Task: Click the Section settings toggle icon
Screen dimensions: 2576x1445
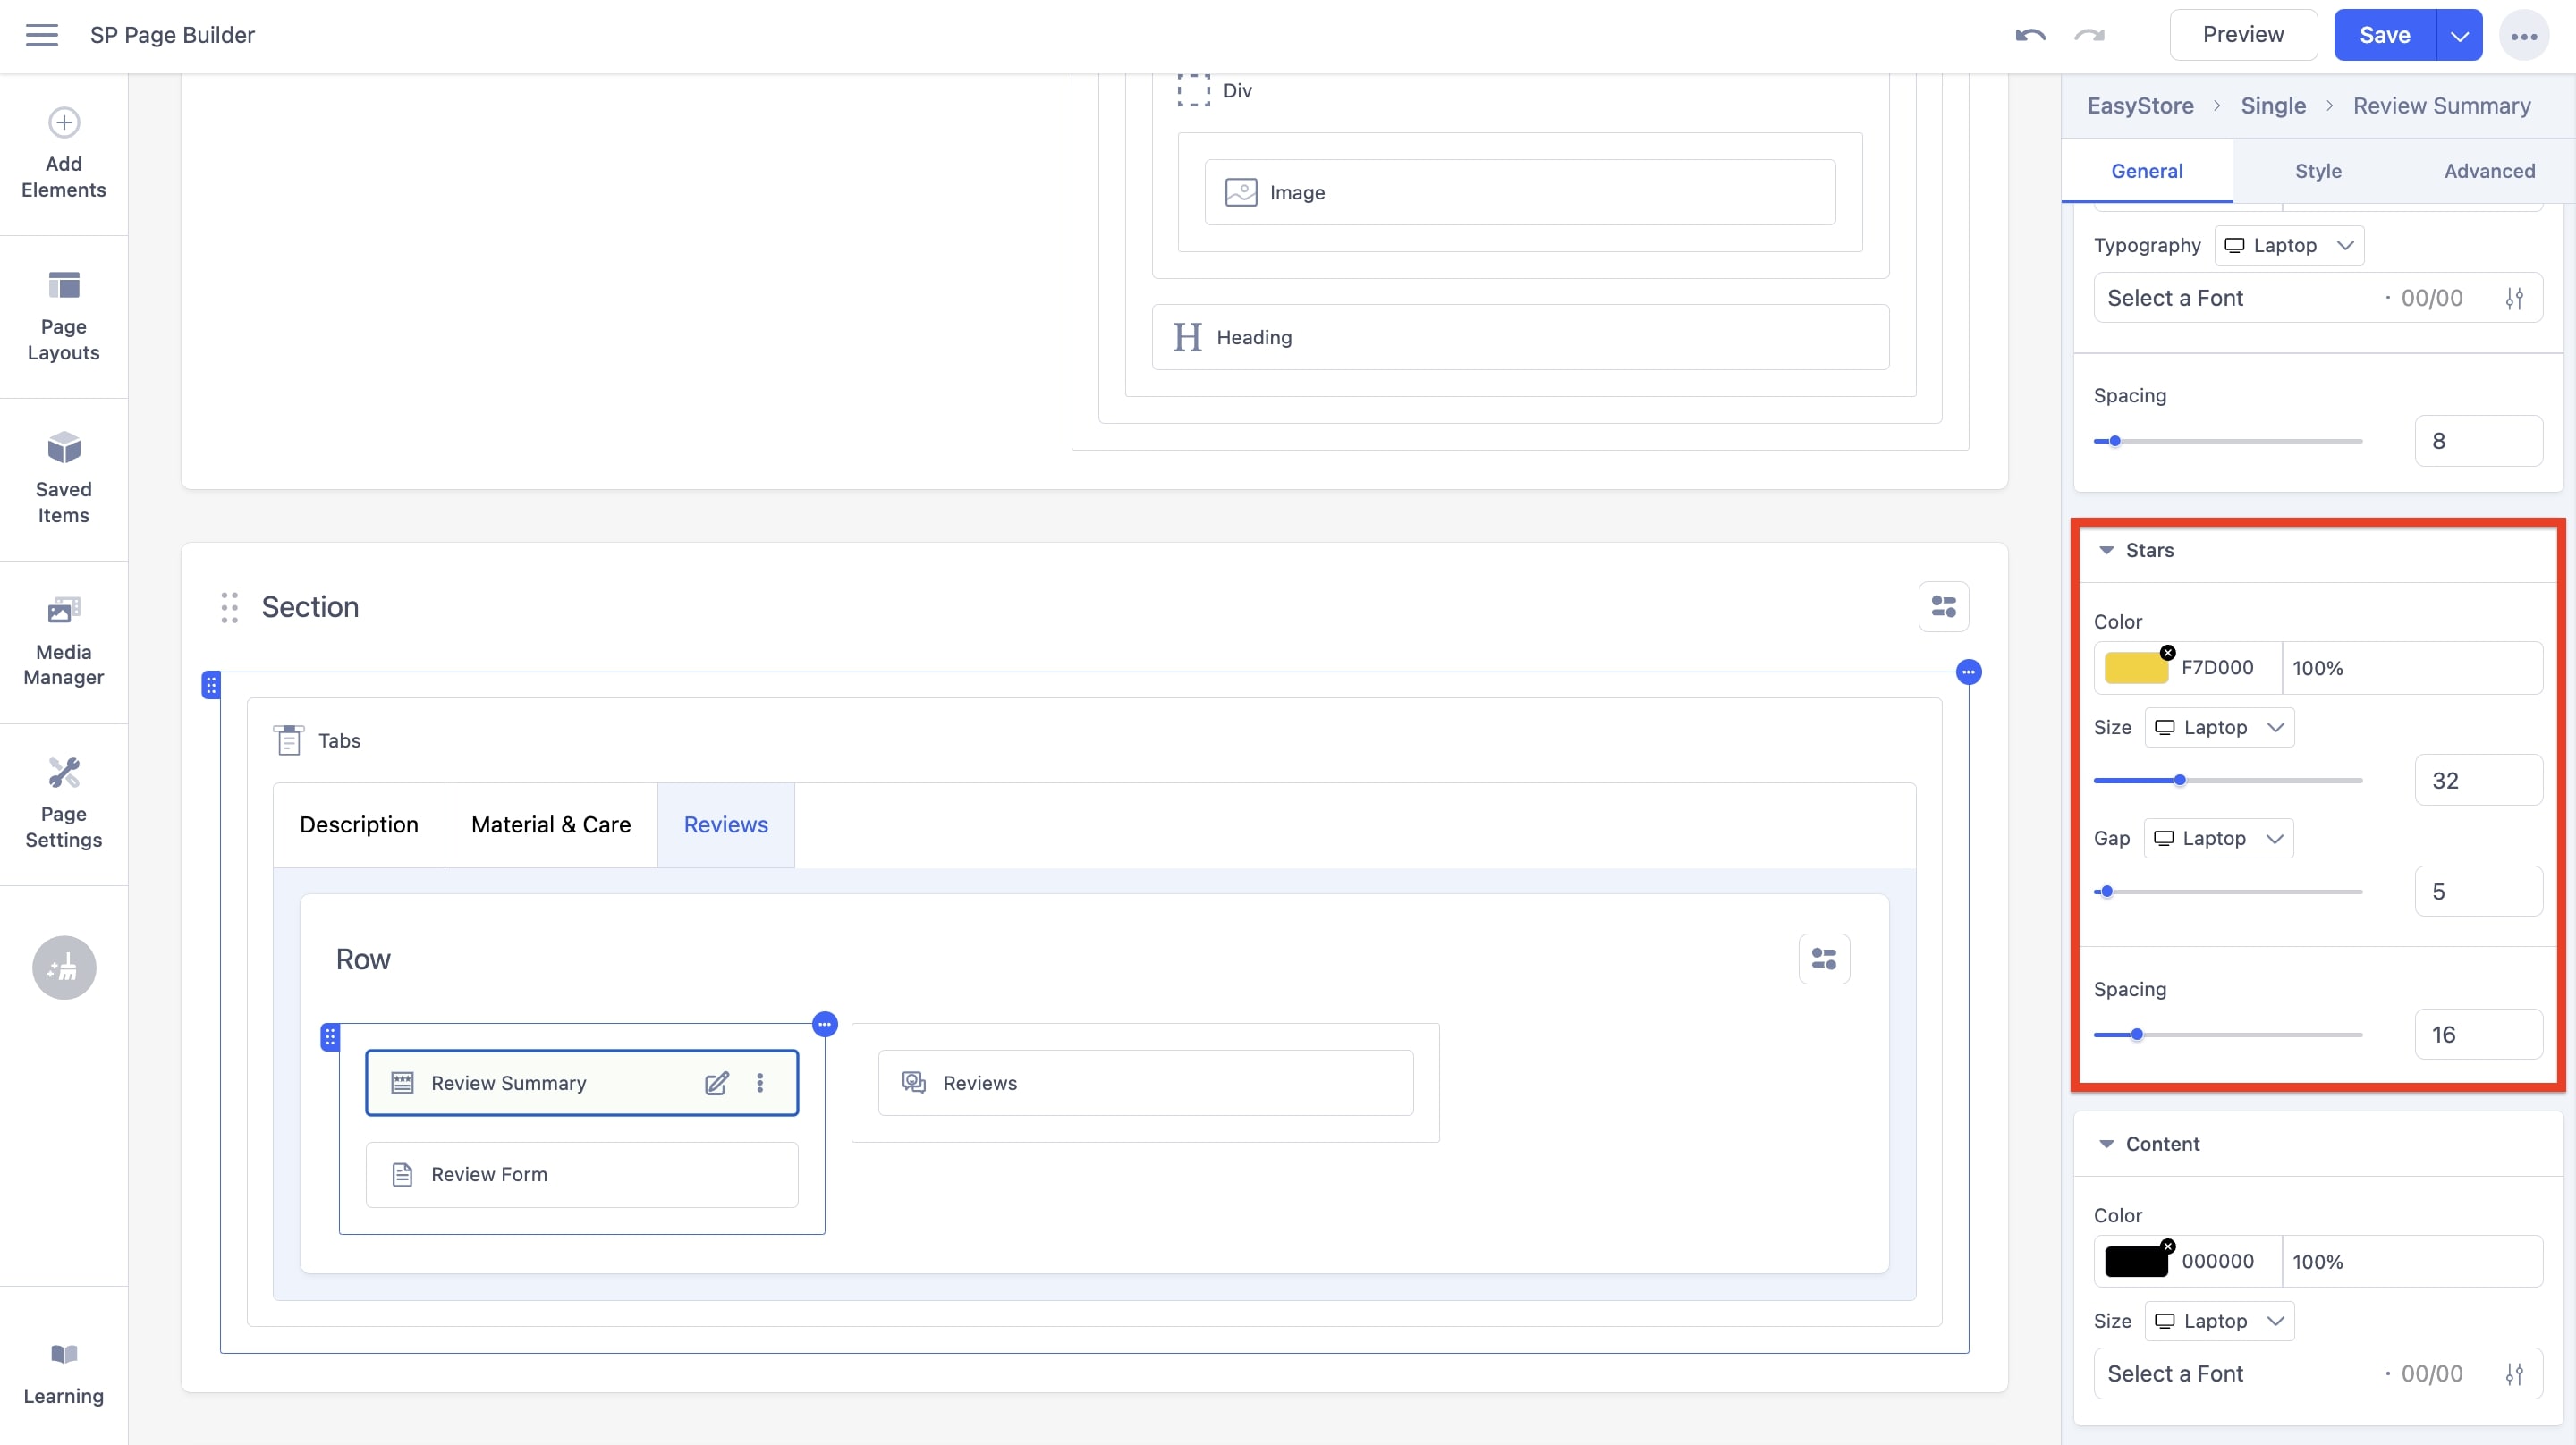Action: click(x=1943, y=607)
